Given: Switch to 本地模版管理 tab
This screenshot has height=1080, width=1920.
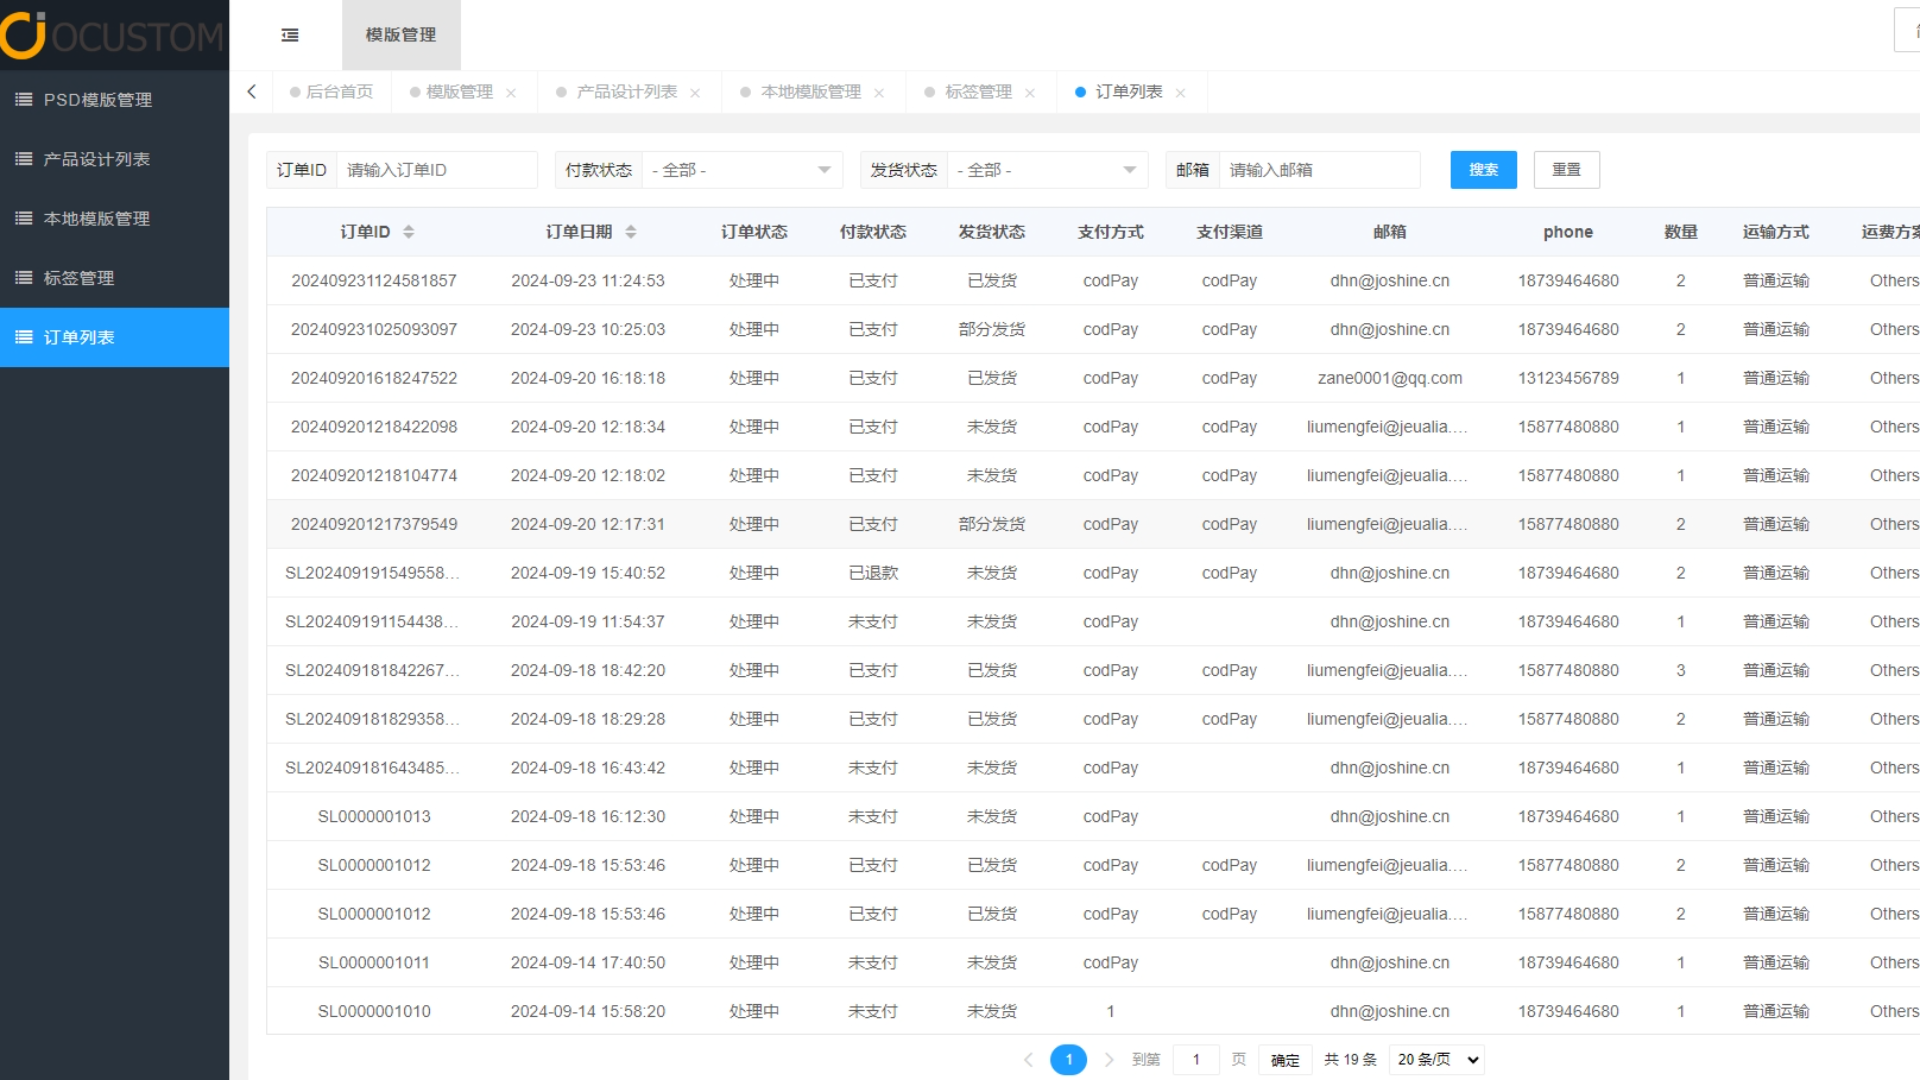Looking at the screenshot, I should tap(810, 92).
